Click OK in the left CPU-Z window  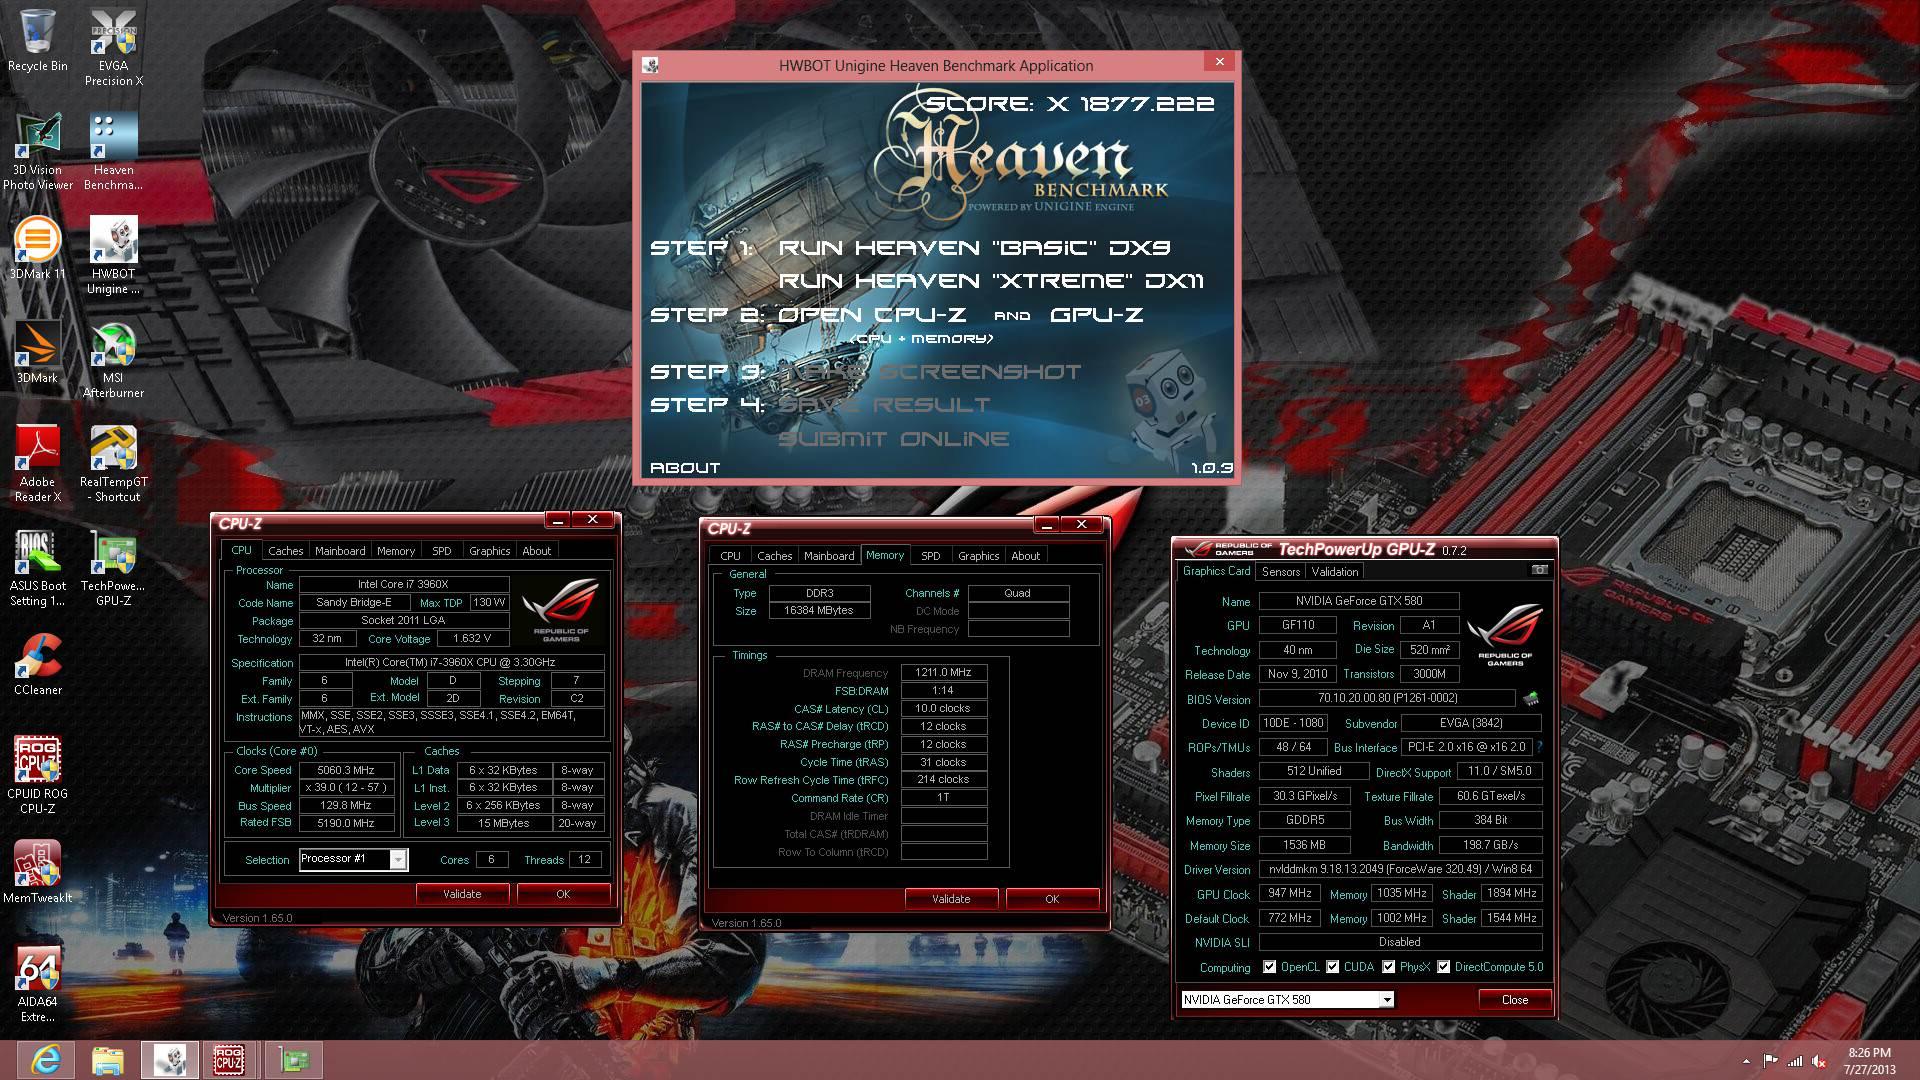pos(563,894)
